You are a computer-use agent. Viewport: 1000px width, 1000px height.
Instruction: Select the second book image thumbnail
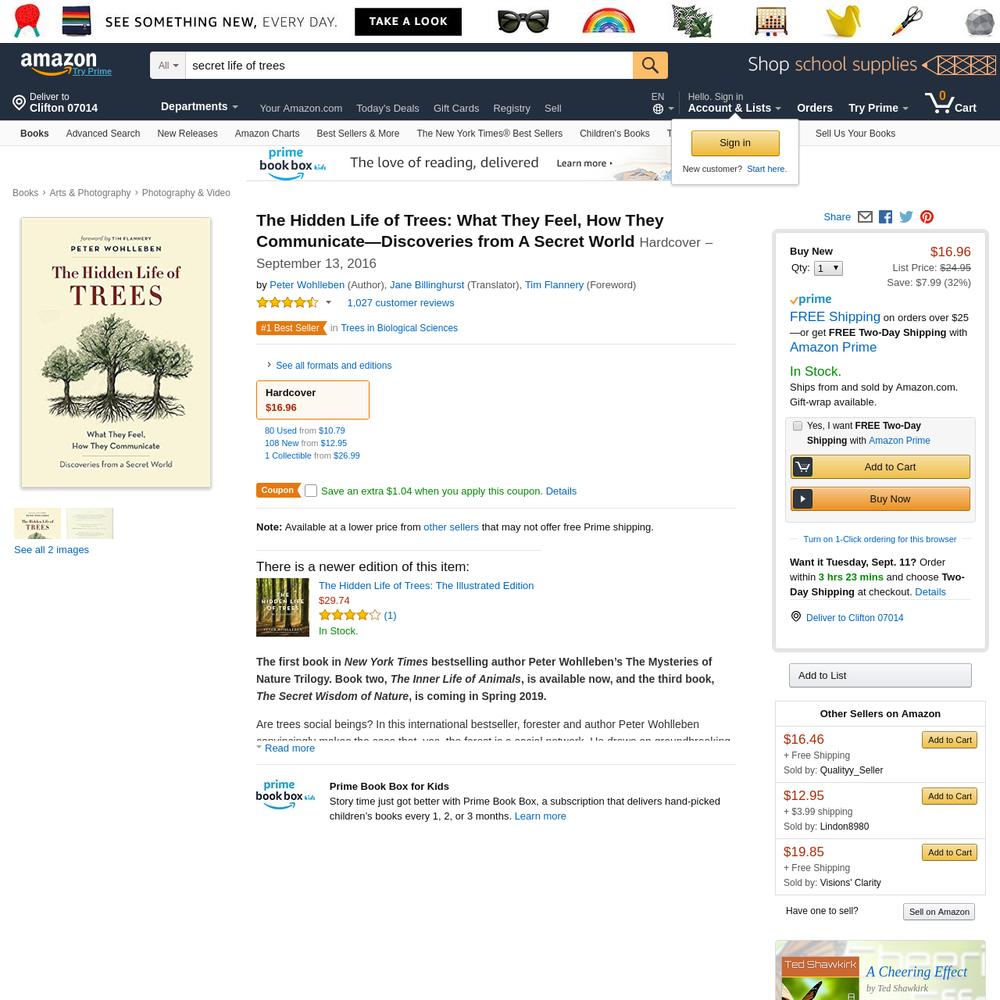pyautogui.click(x=90, y=524)
